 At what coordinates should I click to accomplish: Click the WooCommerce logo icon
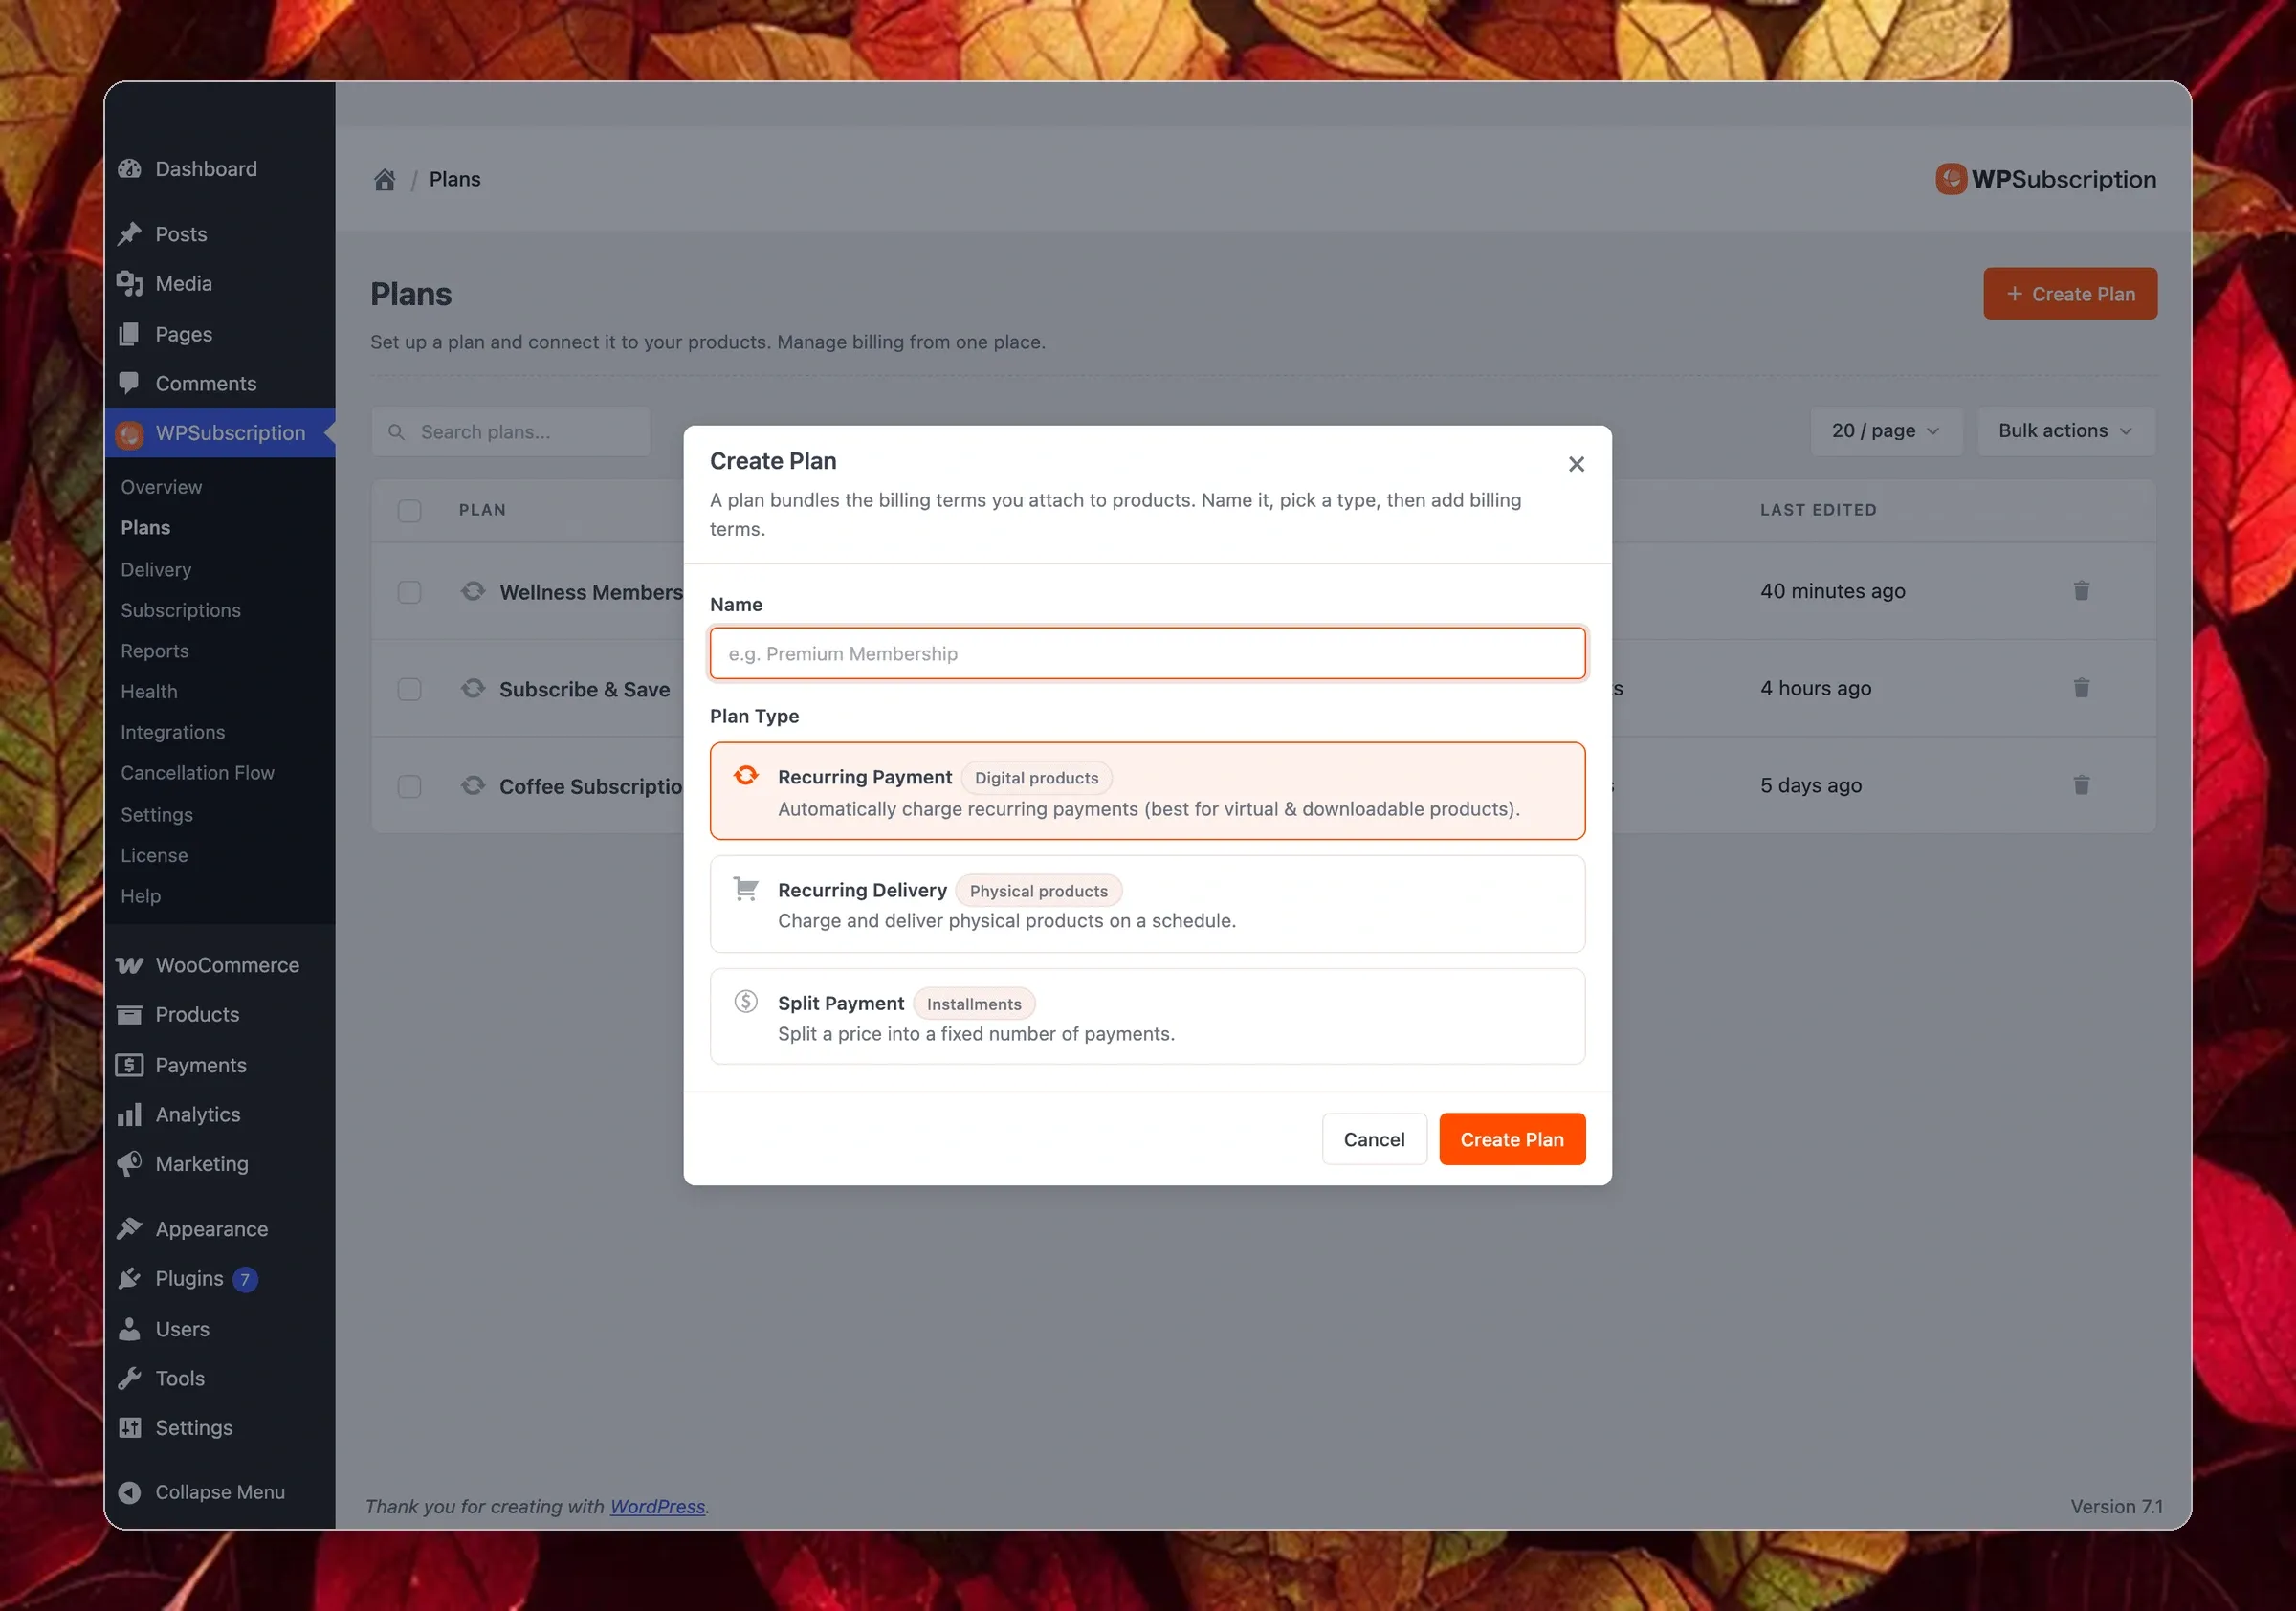click(x=129, y=965)
